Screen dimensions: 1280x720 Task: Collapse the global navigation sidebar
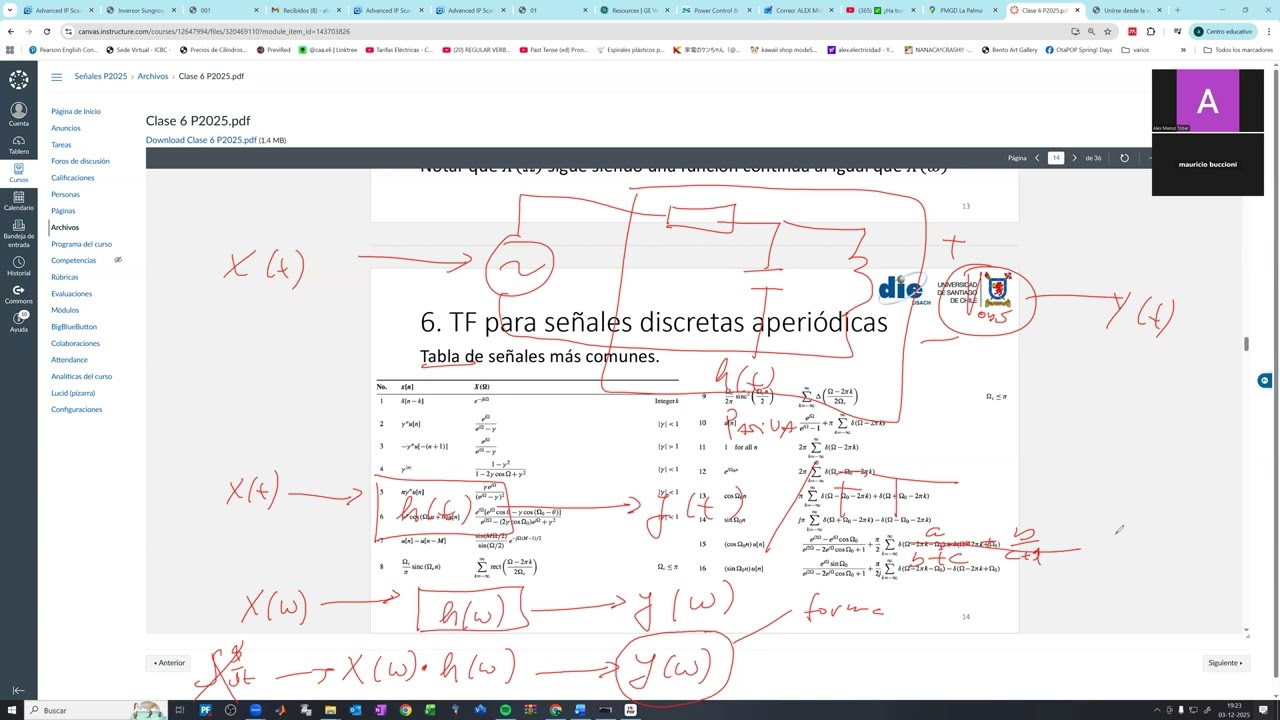(x=18, y=690)
